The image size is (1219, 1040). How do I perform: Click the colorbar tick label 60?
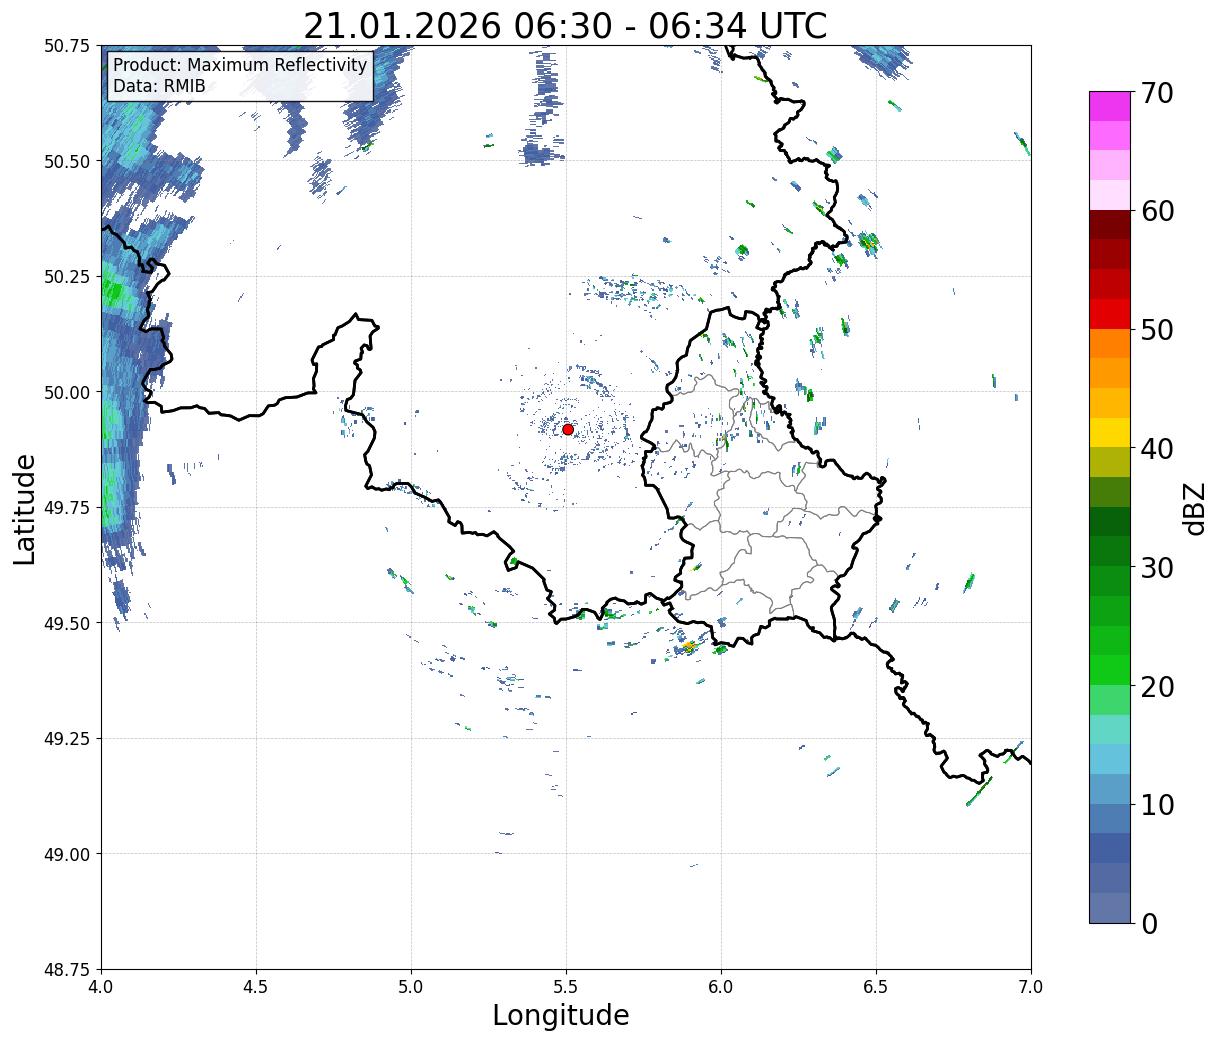(1157, 211)
